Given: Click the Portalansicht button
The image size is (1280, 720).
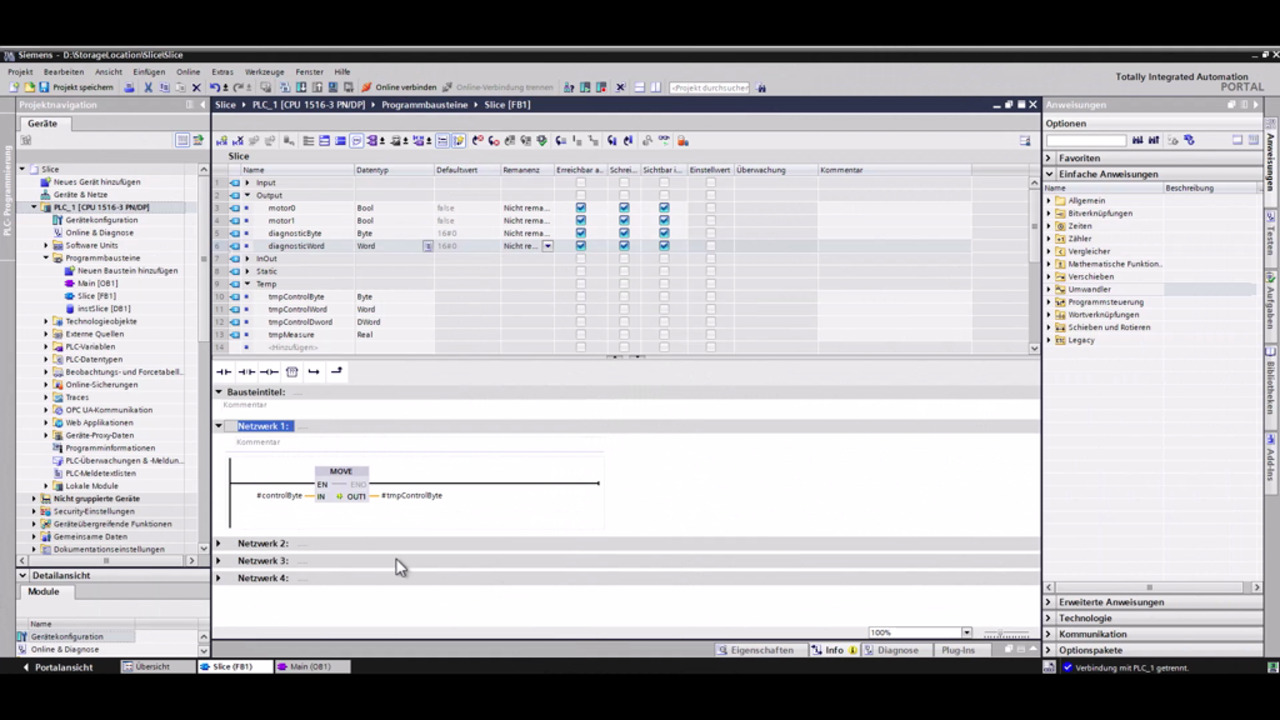Looking at the screenshot, I should click(x=58, y=667).
